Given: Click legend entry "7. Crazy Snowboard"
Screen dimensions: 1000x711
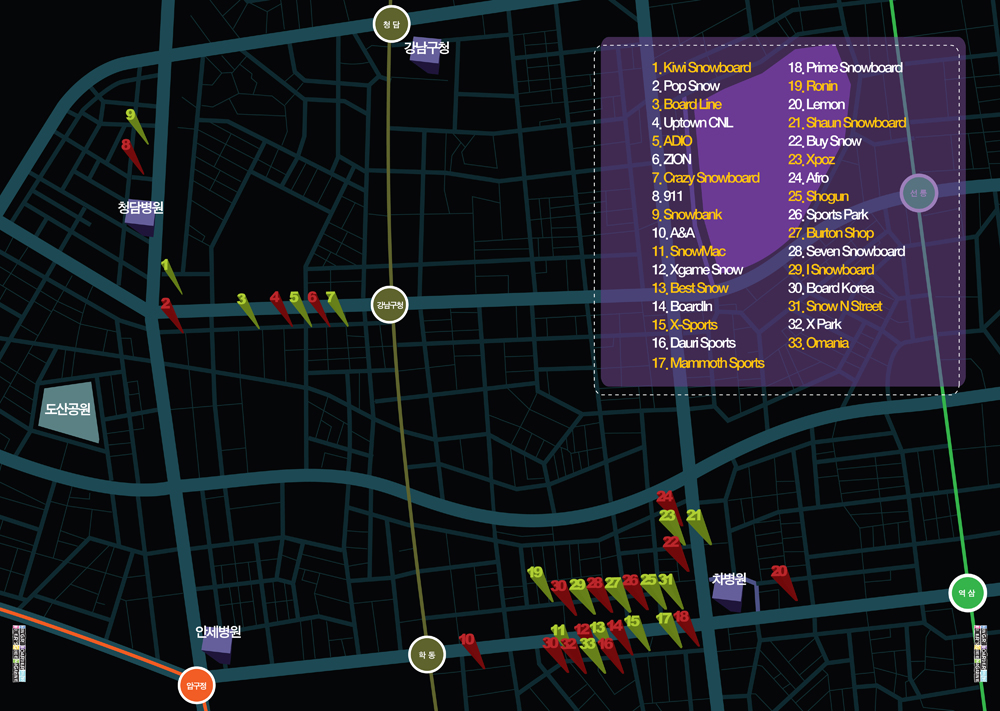Looking at the screenshot, I should [x=705, y=178].
